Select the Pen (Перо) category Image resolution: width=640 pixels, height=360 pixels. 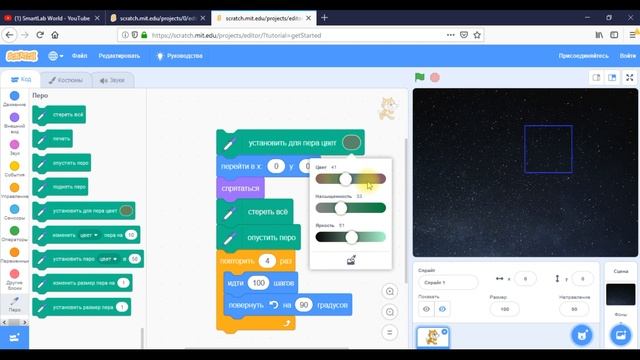[14, 304]
